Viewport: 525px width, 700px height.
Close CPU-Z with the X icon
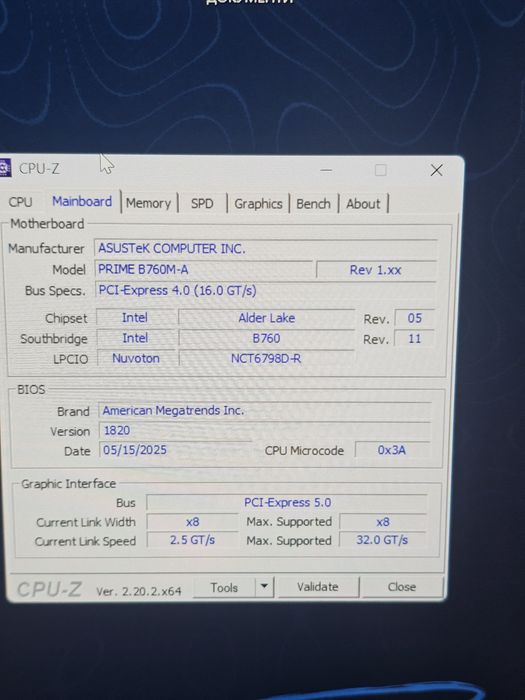point(436,170)
